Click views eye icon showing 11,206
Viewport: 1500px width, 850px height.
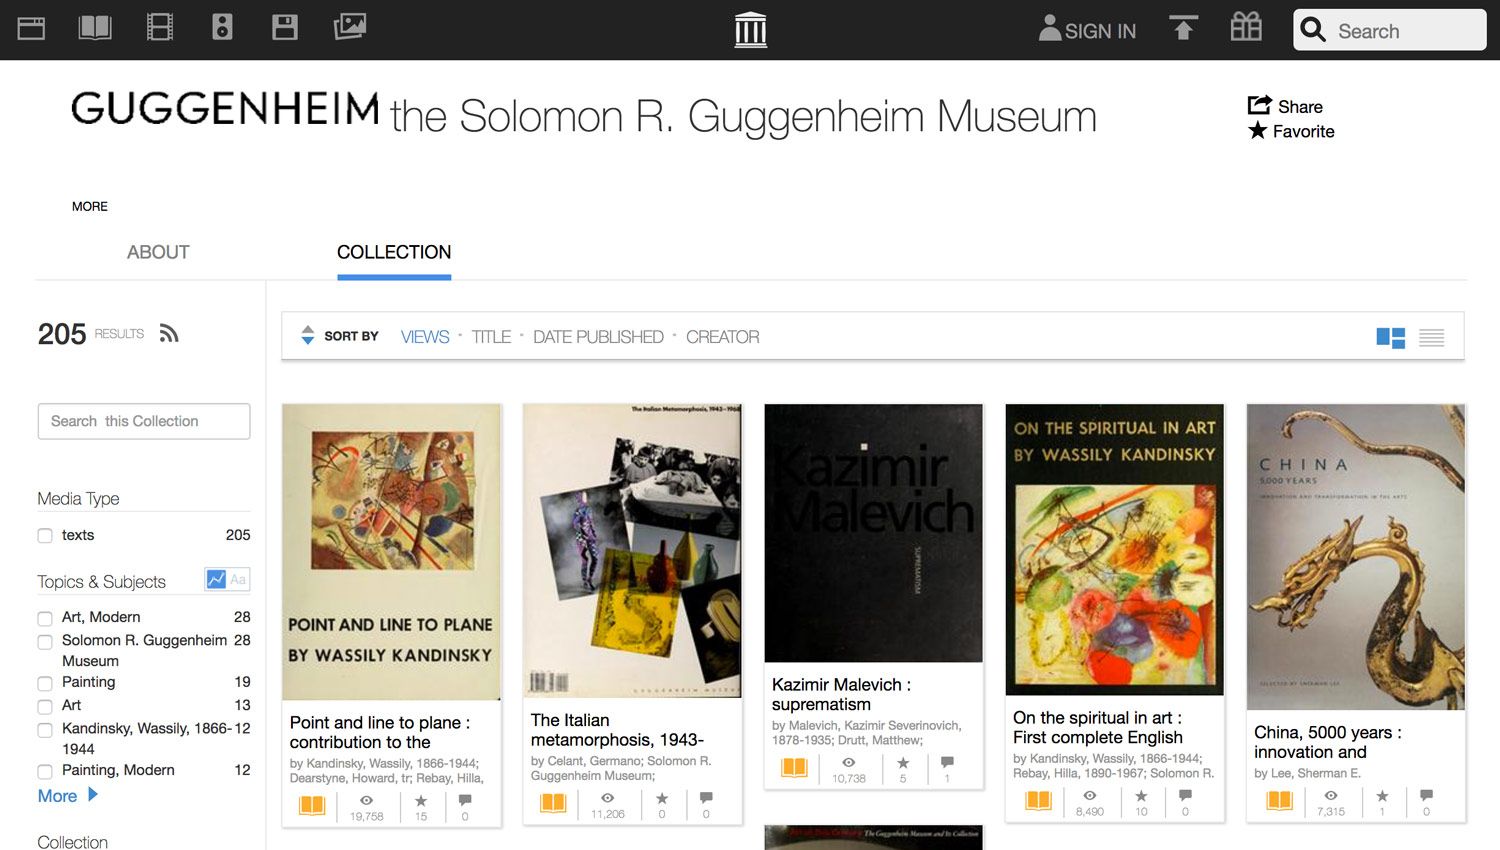608,798
